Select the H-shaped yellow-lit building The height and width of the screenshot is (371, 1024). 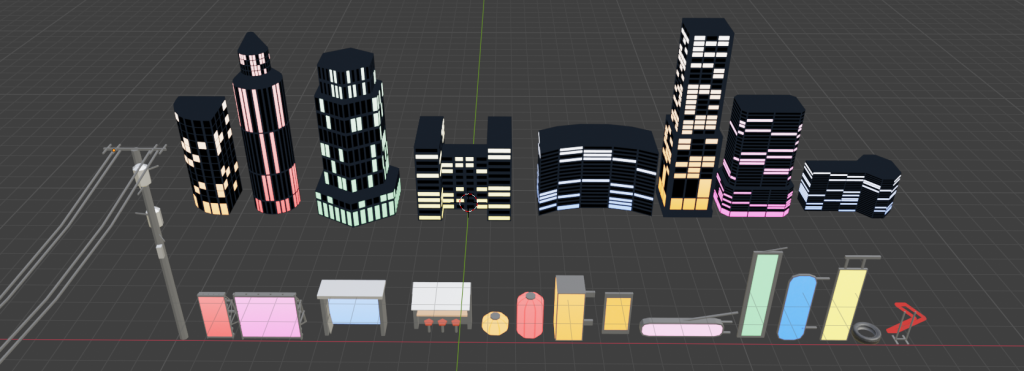coord(464,169)
